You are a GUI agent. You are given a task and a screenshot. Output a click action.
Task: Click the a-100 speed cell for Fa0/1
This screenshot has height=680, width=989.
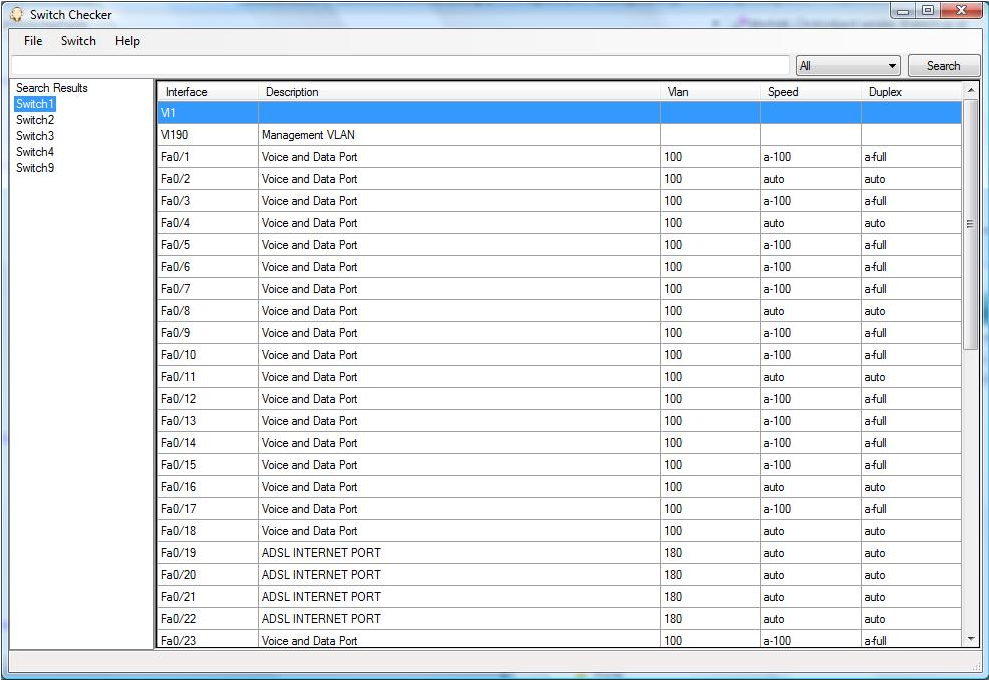[811, 157]
